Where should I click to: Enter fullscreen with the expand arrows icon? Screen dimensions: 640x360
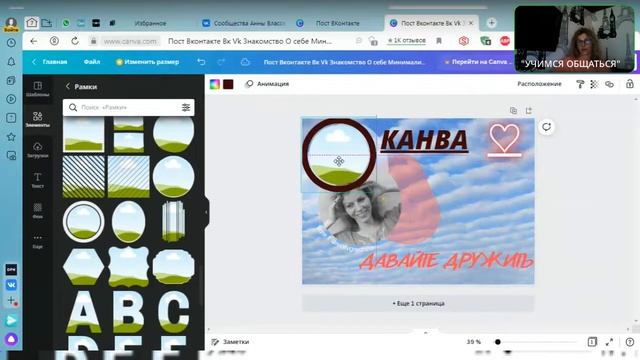[x=609, y=342]
